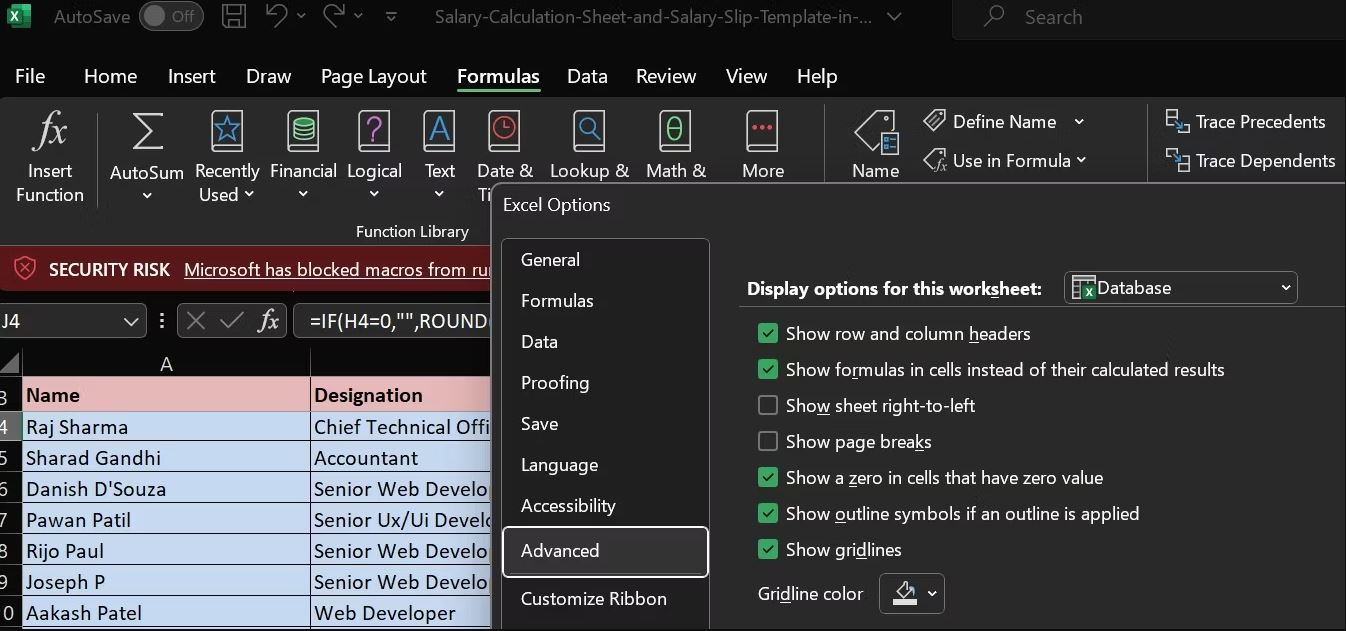Open the Gridline color dropdown arrow
The image size is (1346, 631).
pyautogui.click(x=932, y=594)
